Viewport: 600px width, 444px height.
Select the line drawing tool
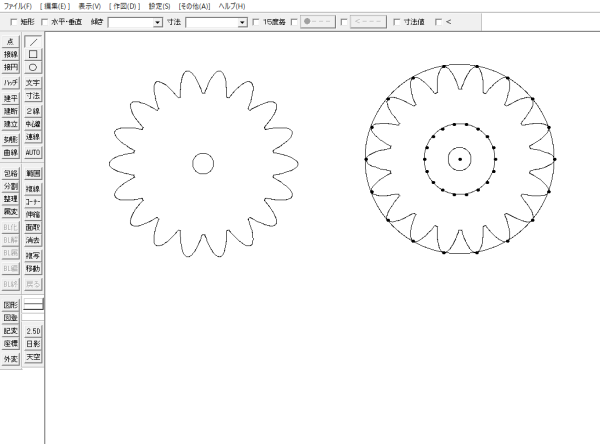33,41
